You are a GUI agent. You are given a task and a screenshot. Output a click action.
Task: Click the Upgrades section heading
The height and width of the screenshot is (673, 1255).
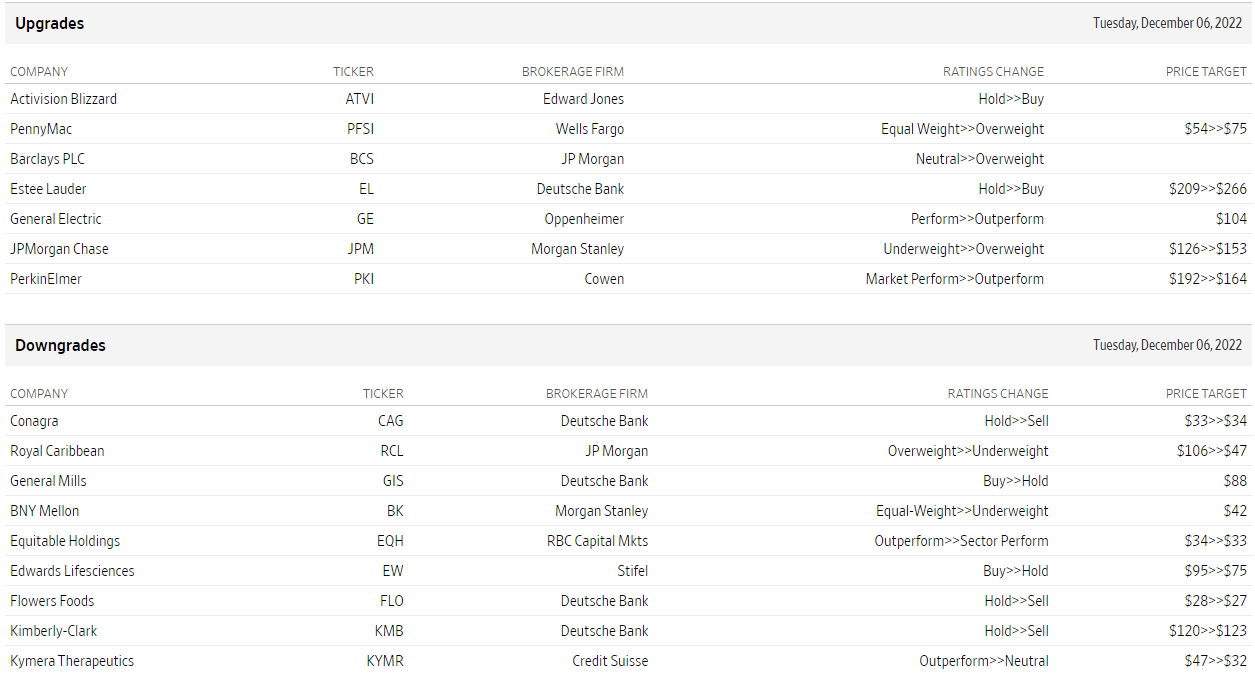[x=50, y=24]
